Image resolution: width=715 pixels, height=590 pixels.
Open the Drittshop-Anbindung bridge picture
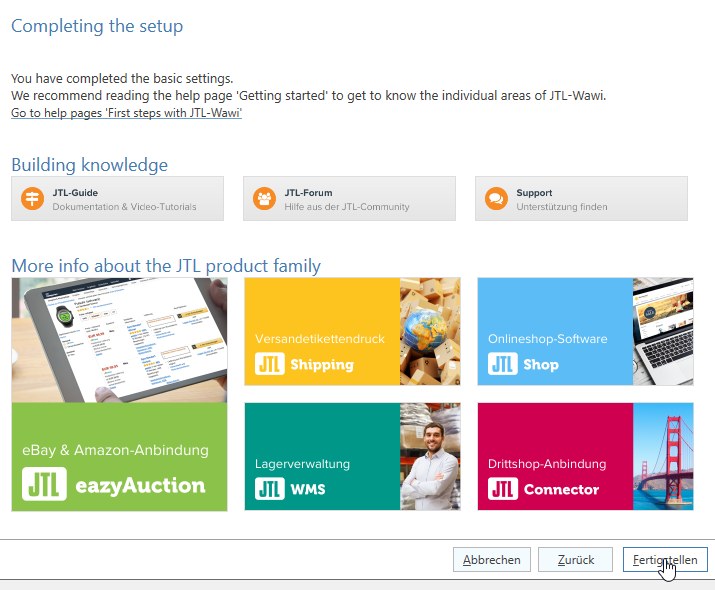(x=663, y=456)
